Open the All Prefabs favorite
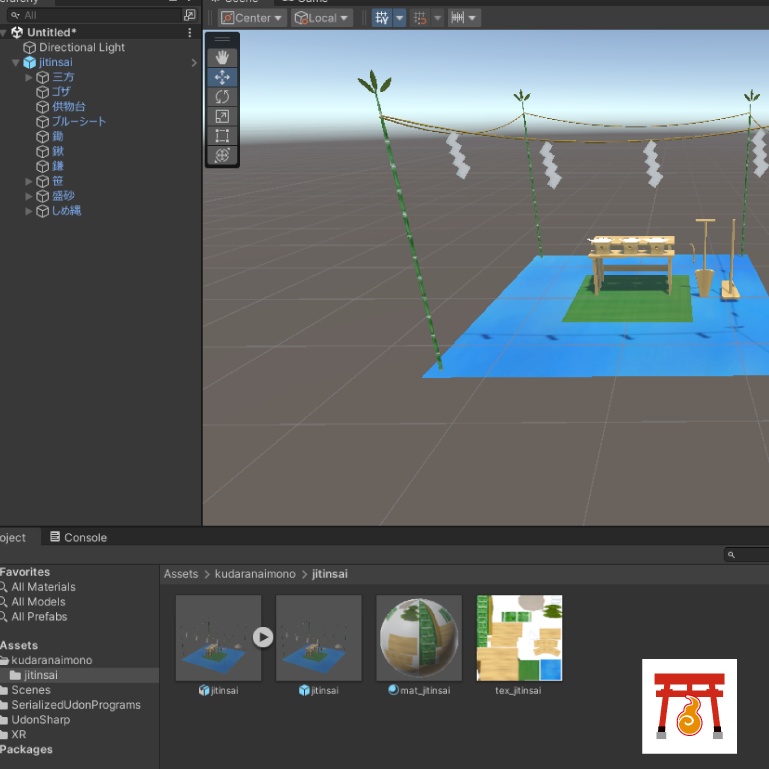Viewport: 769px width, 769px height. 39,616
